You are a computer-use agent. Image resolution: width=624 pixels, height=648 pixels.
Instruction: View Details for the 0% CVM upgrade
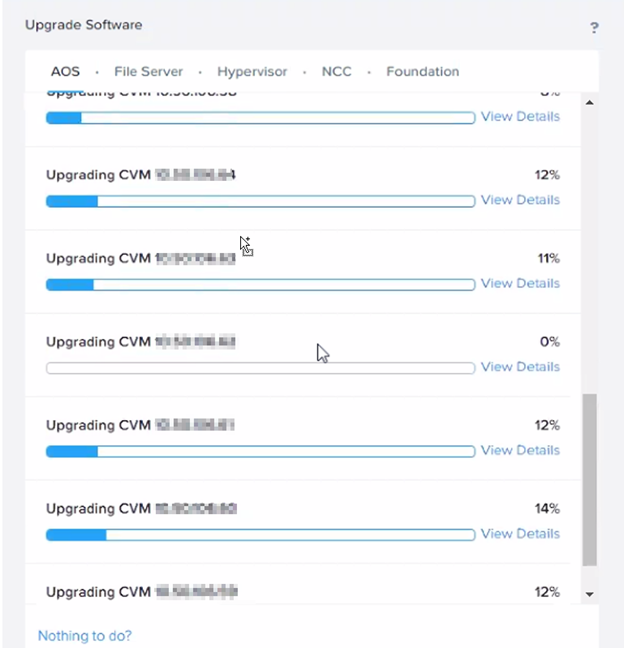click(x=520, y=367)
